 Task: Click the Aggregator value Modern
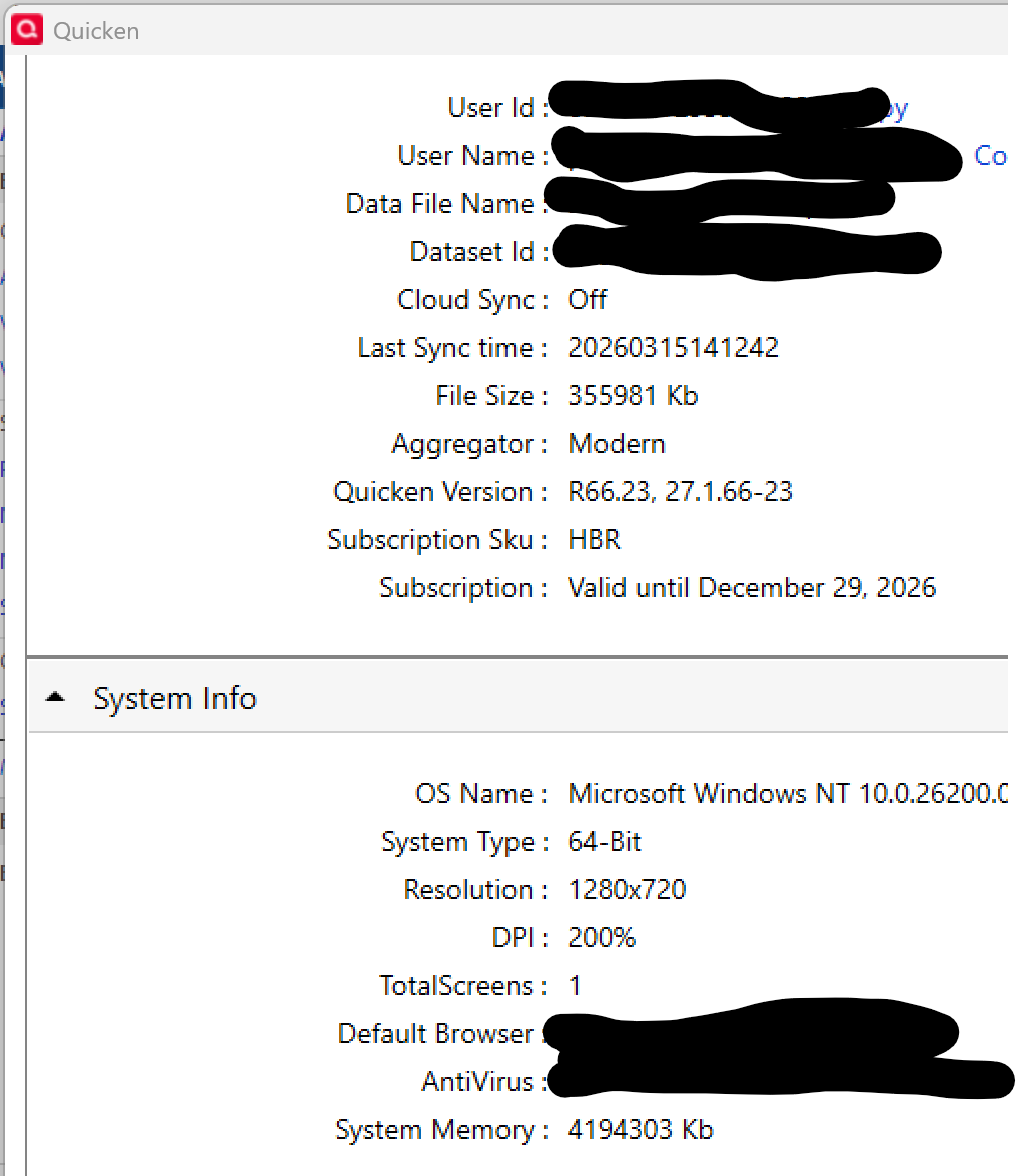(x=617, y=444)
